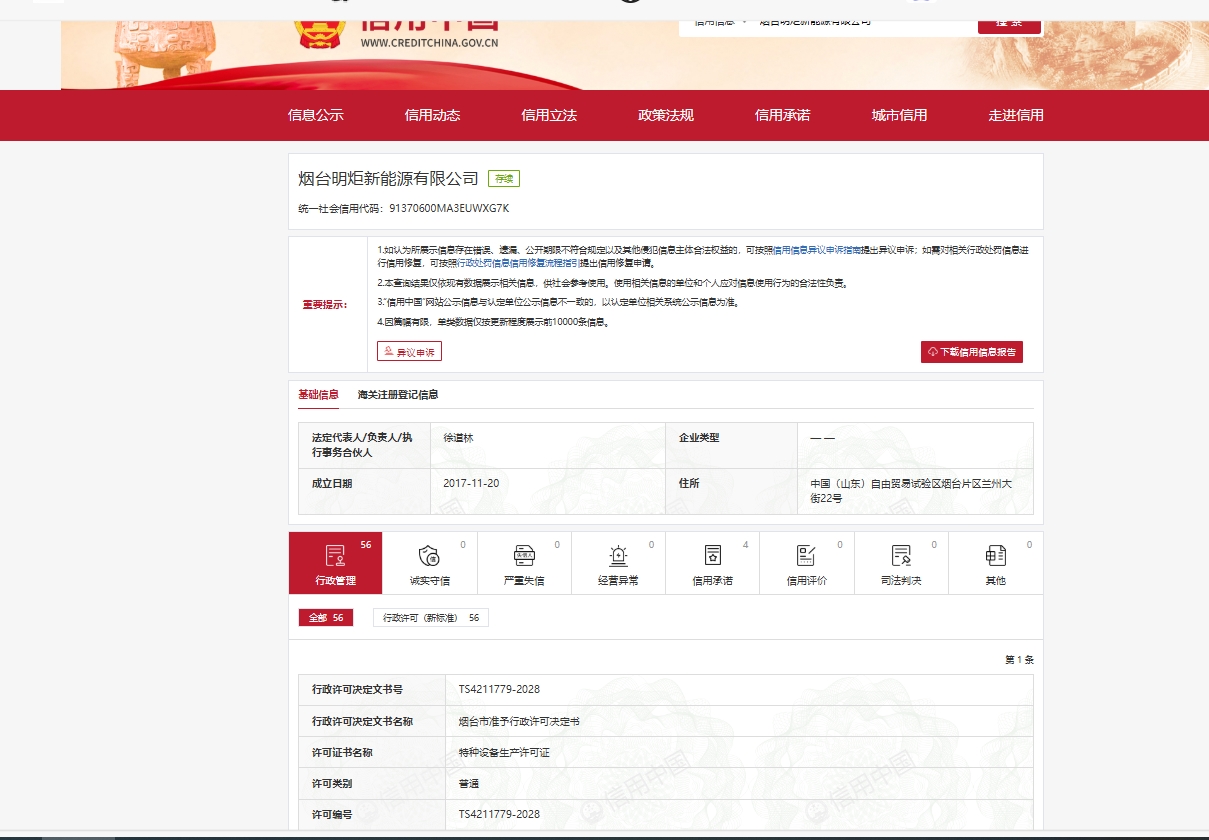This screenshot has height=840, width=1209.
Task: Click the 重要提示 label
Action: (x=325, y=304)
